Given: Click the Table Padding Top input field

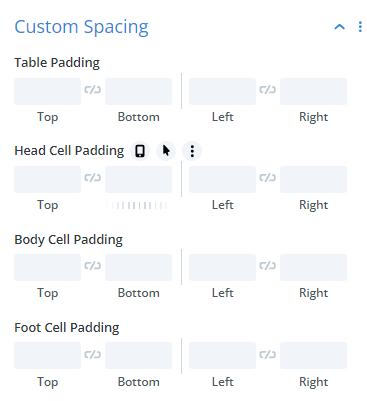Looking at the screenshot, I should [47, 91].
